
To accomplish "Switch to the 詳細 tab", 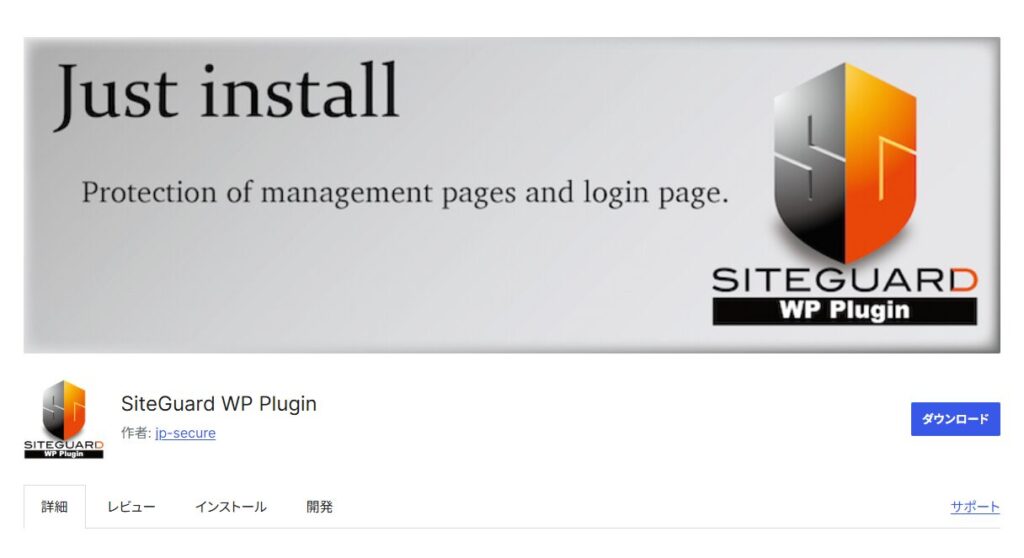I will [54, 506].
